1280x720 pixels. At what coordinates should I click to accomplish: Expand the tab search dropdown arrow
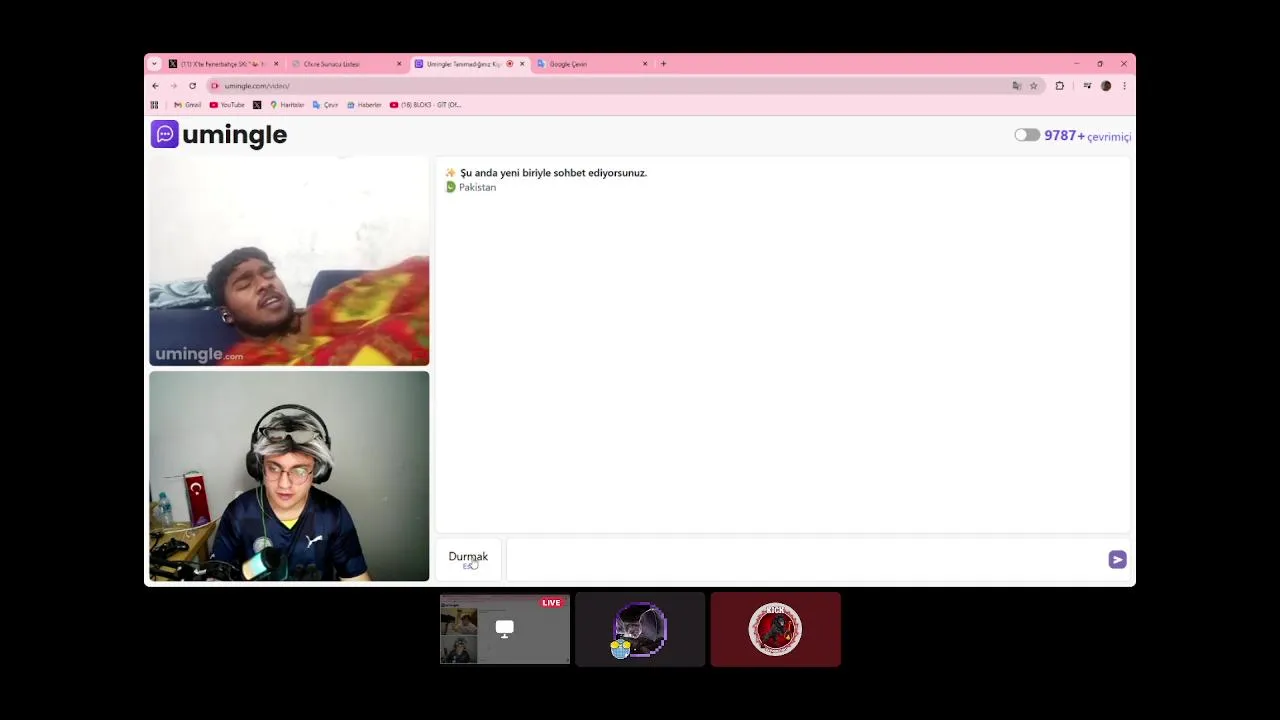pyautogui.click(x=154, y=64)
